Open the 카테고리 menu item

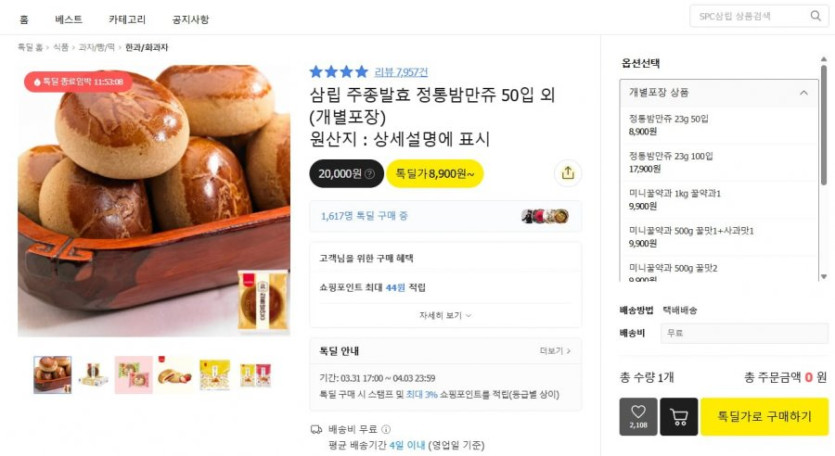click(127, 19)
